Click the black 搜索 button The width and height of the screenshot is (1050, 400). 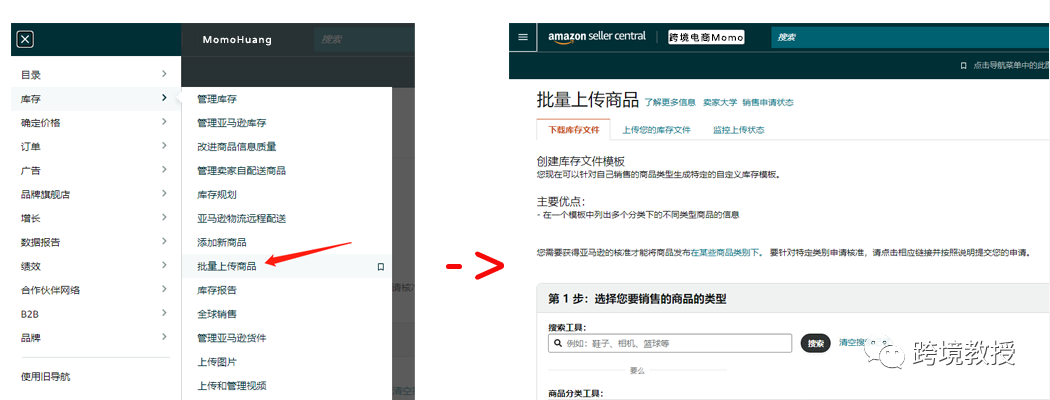[816, 343]
